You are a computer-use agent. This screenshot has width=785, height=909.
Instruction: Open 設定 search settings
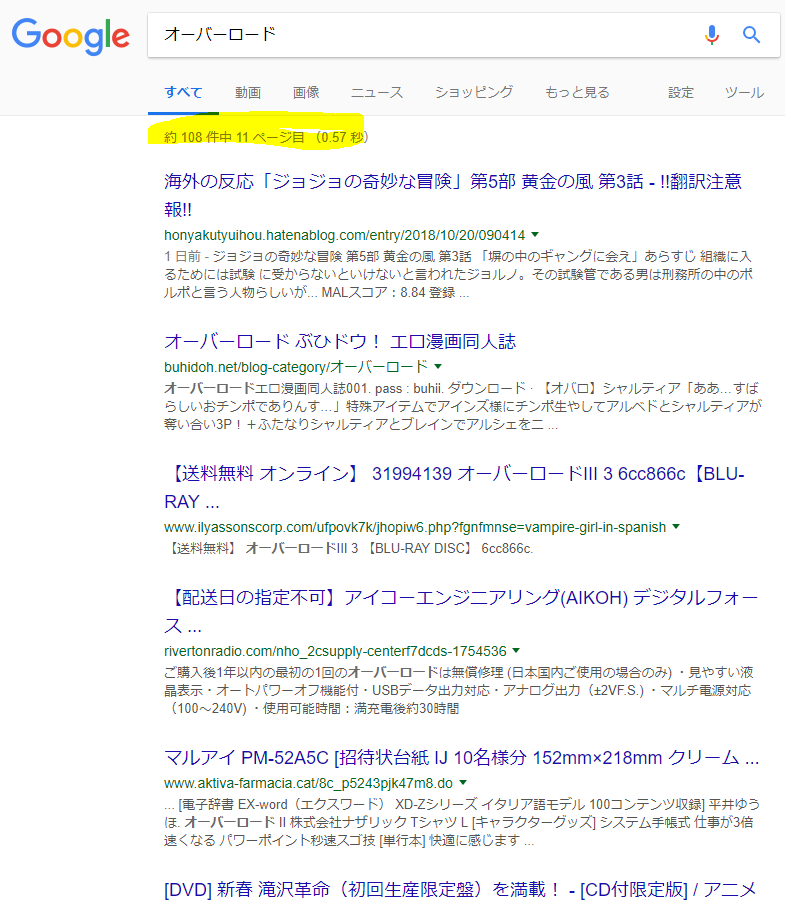coord(681,92)
